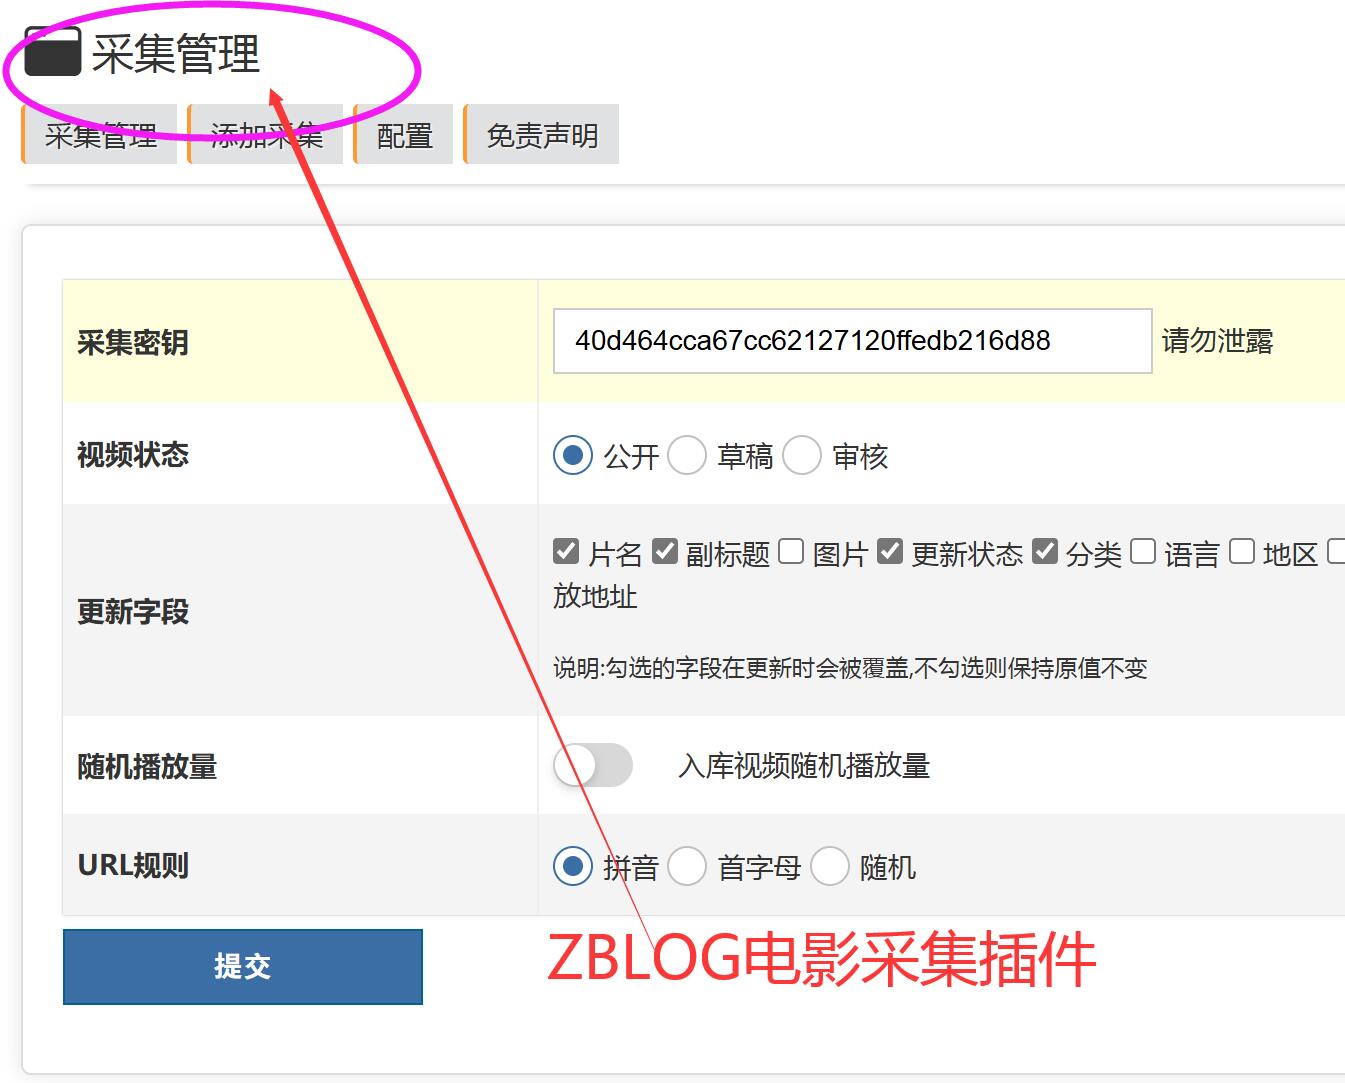
Task: Select 拼音 as URL rule
Action: tap(573, 866)
